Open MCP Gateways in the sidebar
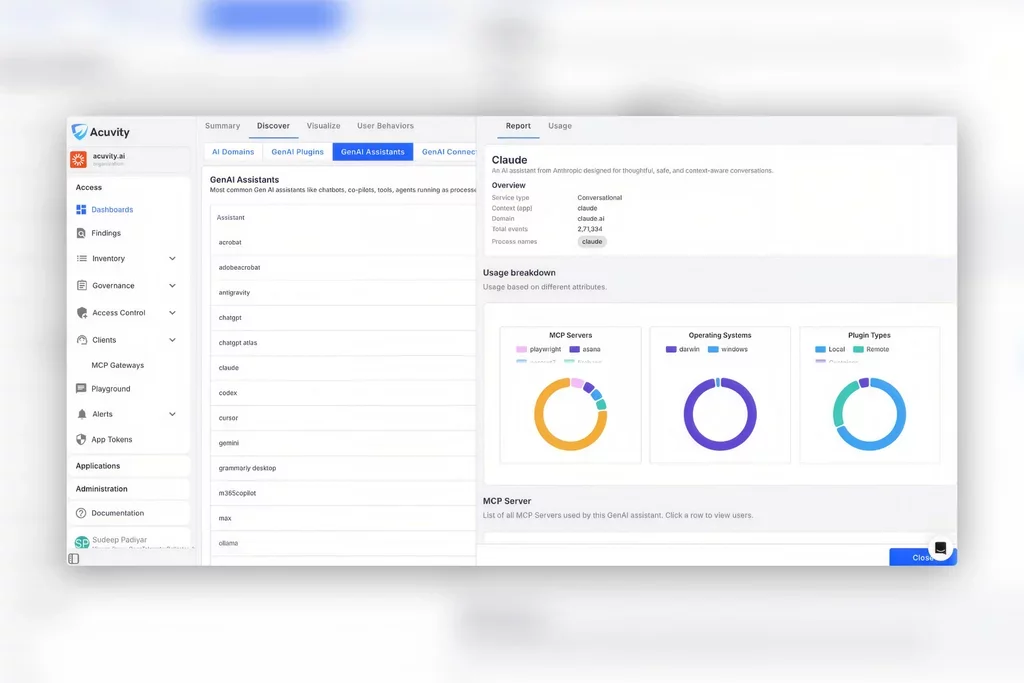Screen dimensions: 1024x683 click(x=118, y=365)
